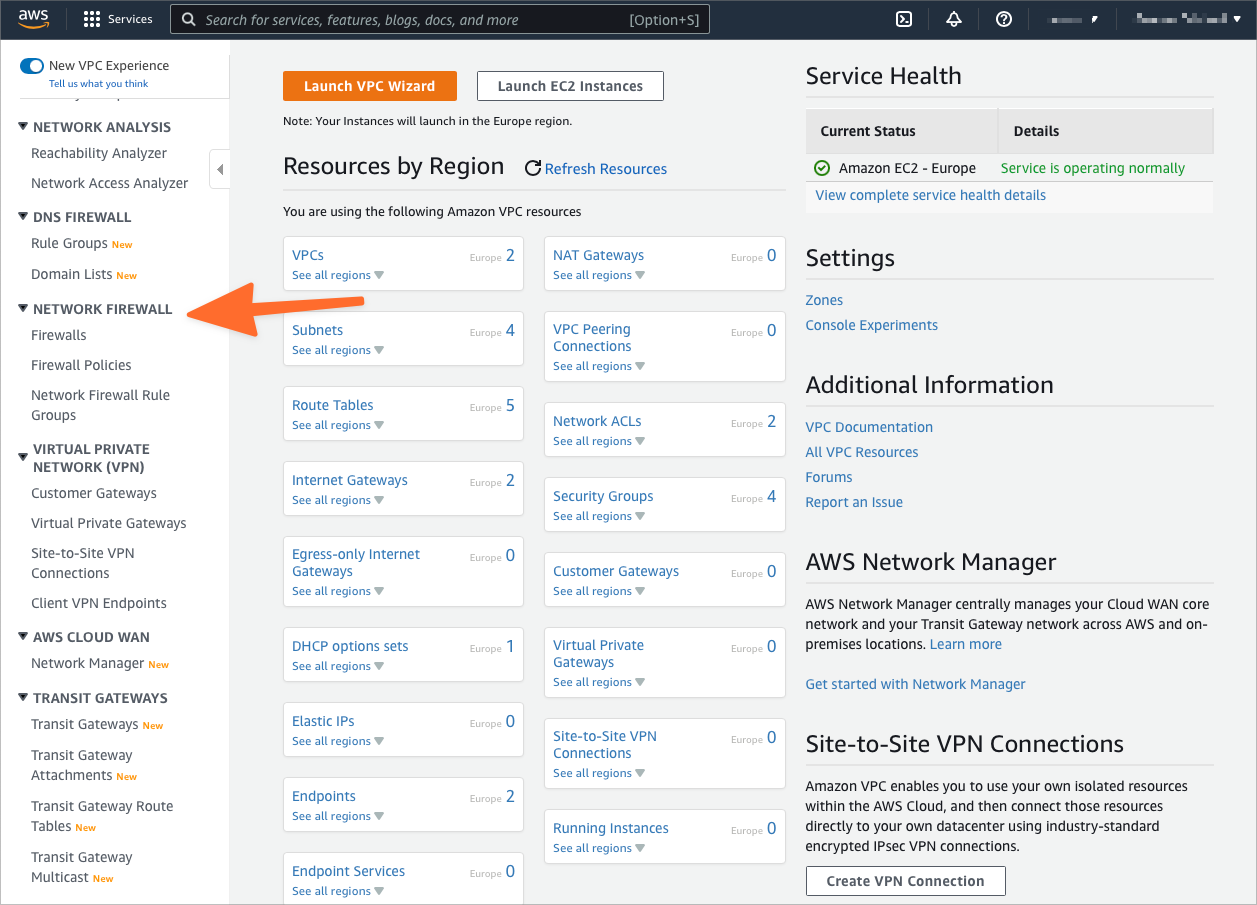Click the Refresh Resources link
The image size is (1257, 905).
[606, 169]
